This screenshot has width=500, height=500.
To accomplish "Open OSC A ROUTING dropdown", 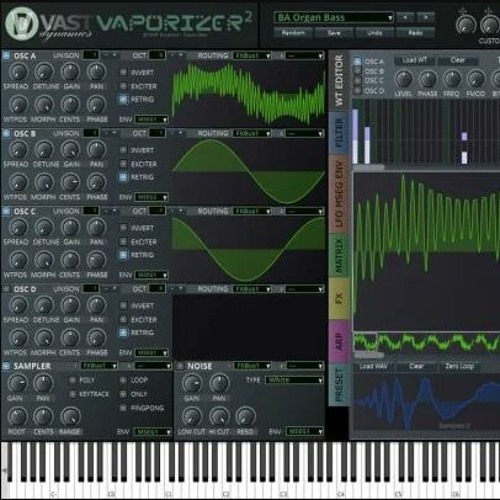I will pyautogui.click(x=252, y=56).
